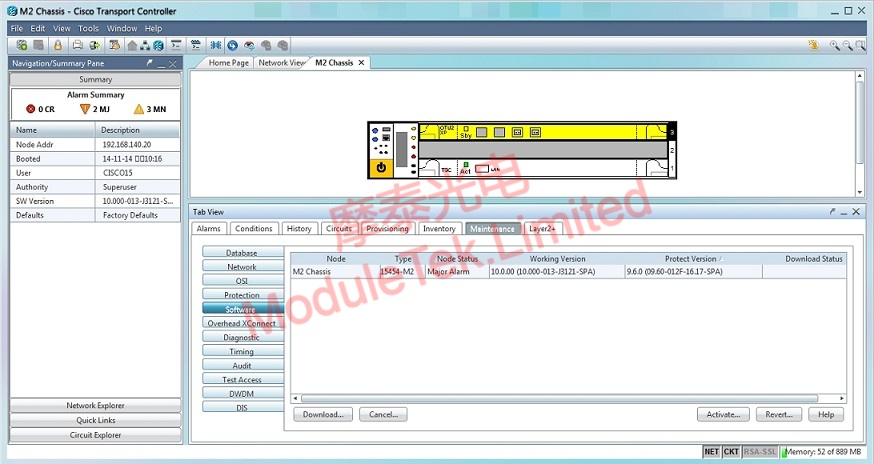Viewport: 874px width, 464px height.
Task: Click the Download... button
Action: [x=323, y=414]
